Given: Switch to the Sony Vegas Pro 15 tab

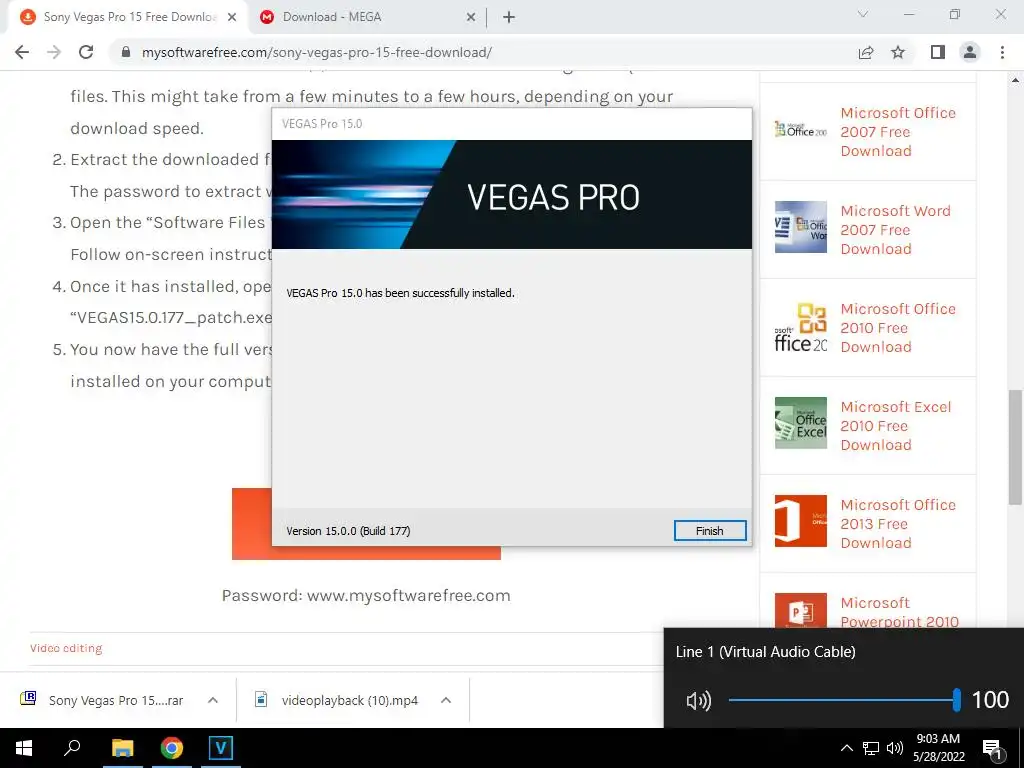Looking at the screenshot, I should click(x=128, y=17).
